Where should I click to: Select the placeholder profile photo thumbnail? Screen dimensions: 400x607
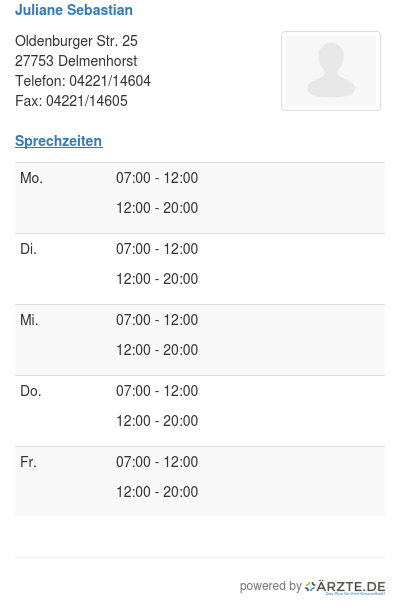click(x=331, y=71)
